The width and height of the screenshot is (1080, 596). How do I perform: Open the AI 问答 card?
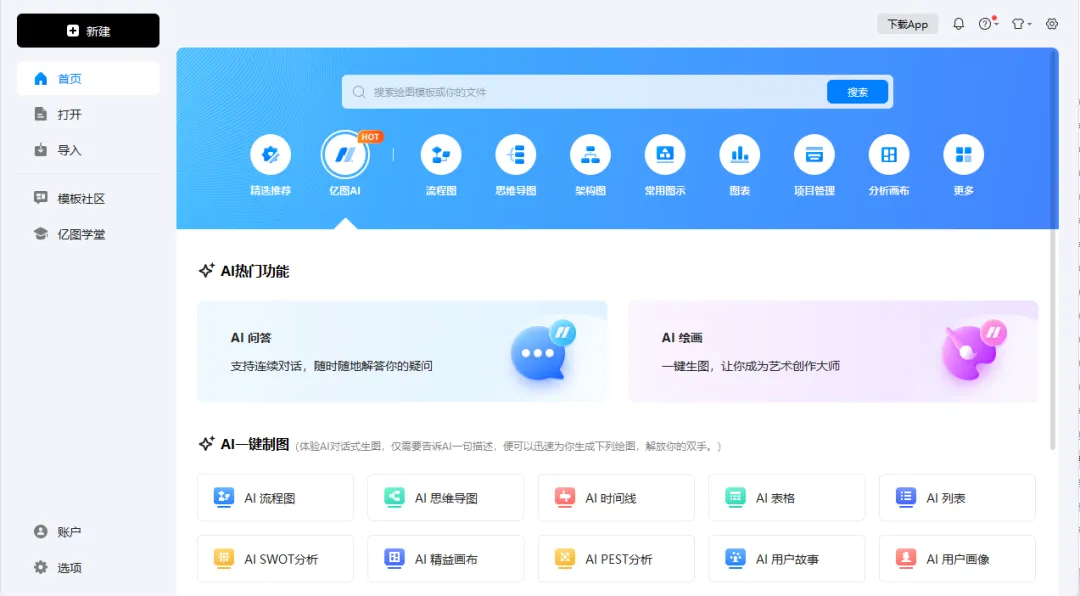click(402, 351)
